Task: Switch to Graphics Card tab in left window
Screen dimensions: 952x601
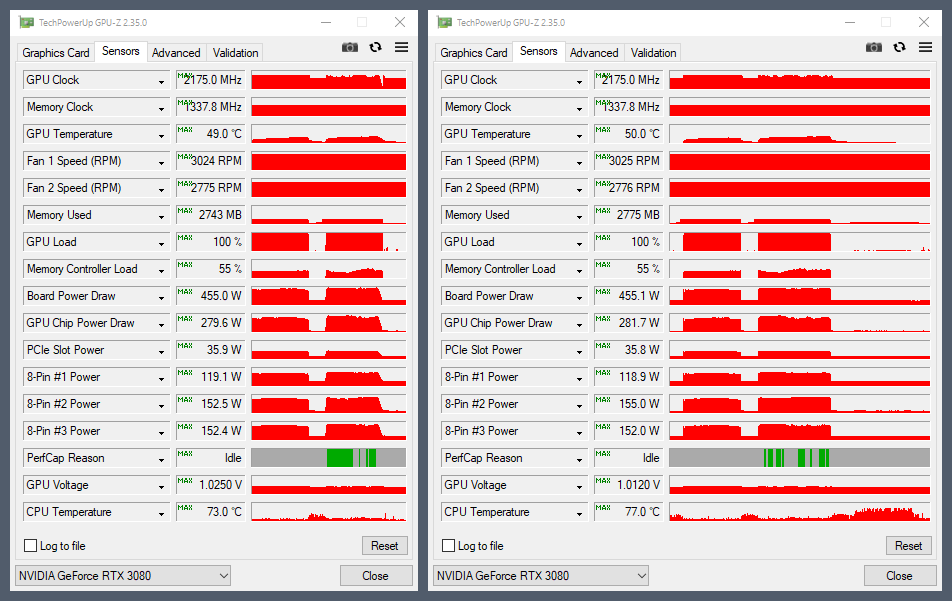Action: [56, 53]
